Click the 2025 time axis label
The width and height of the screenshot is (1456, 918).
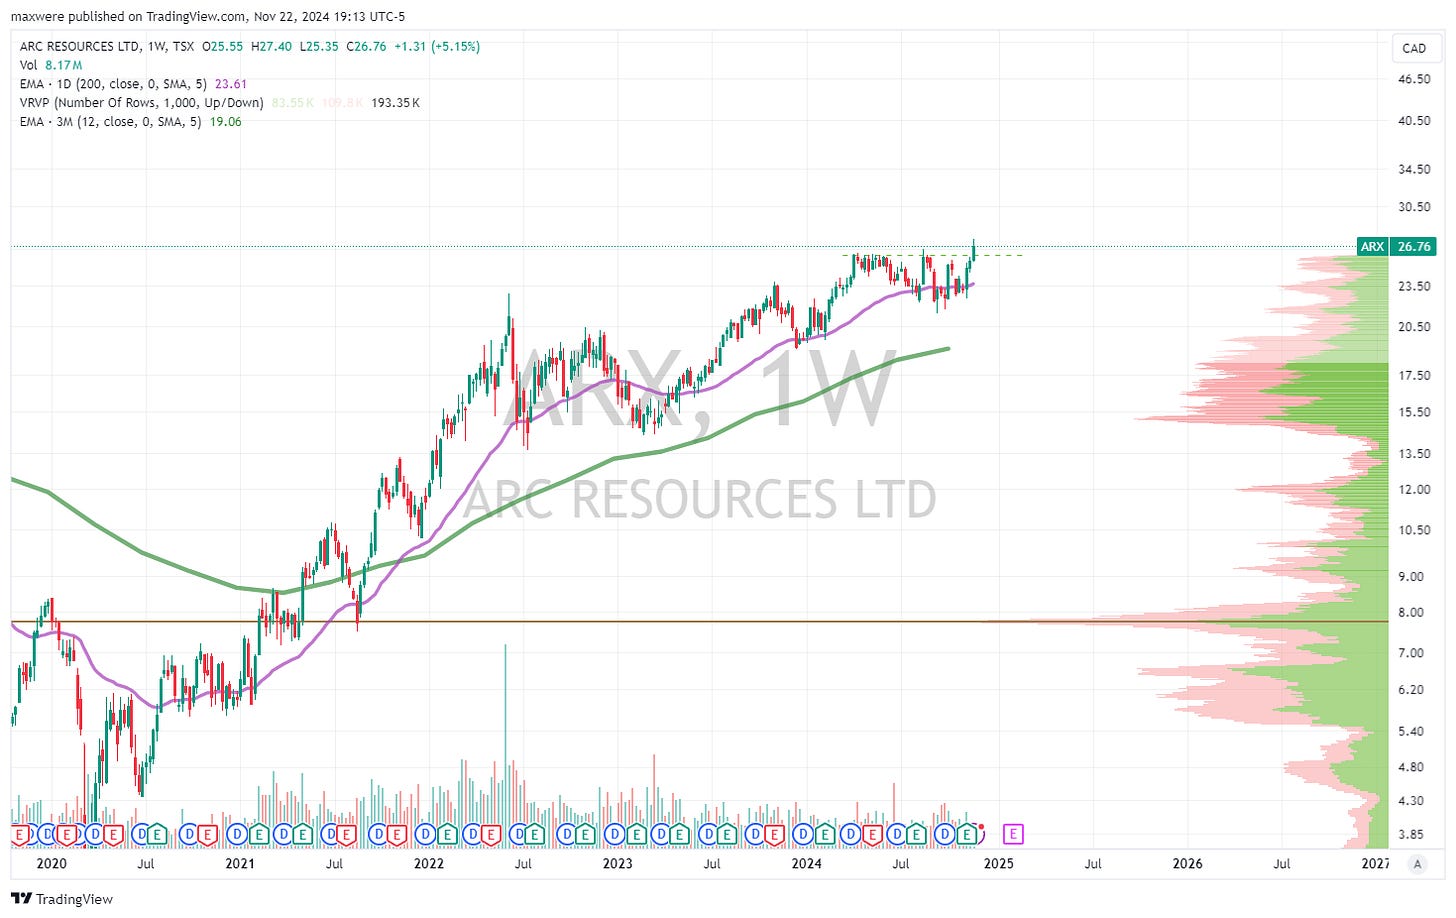click(x=999, y=864)
